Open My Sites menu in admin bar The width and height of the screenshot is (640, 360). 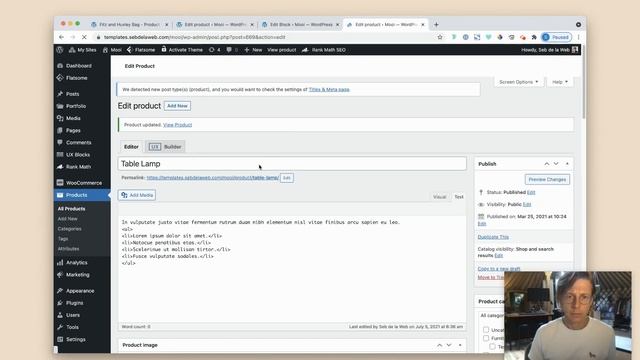[82, 50]
